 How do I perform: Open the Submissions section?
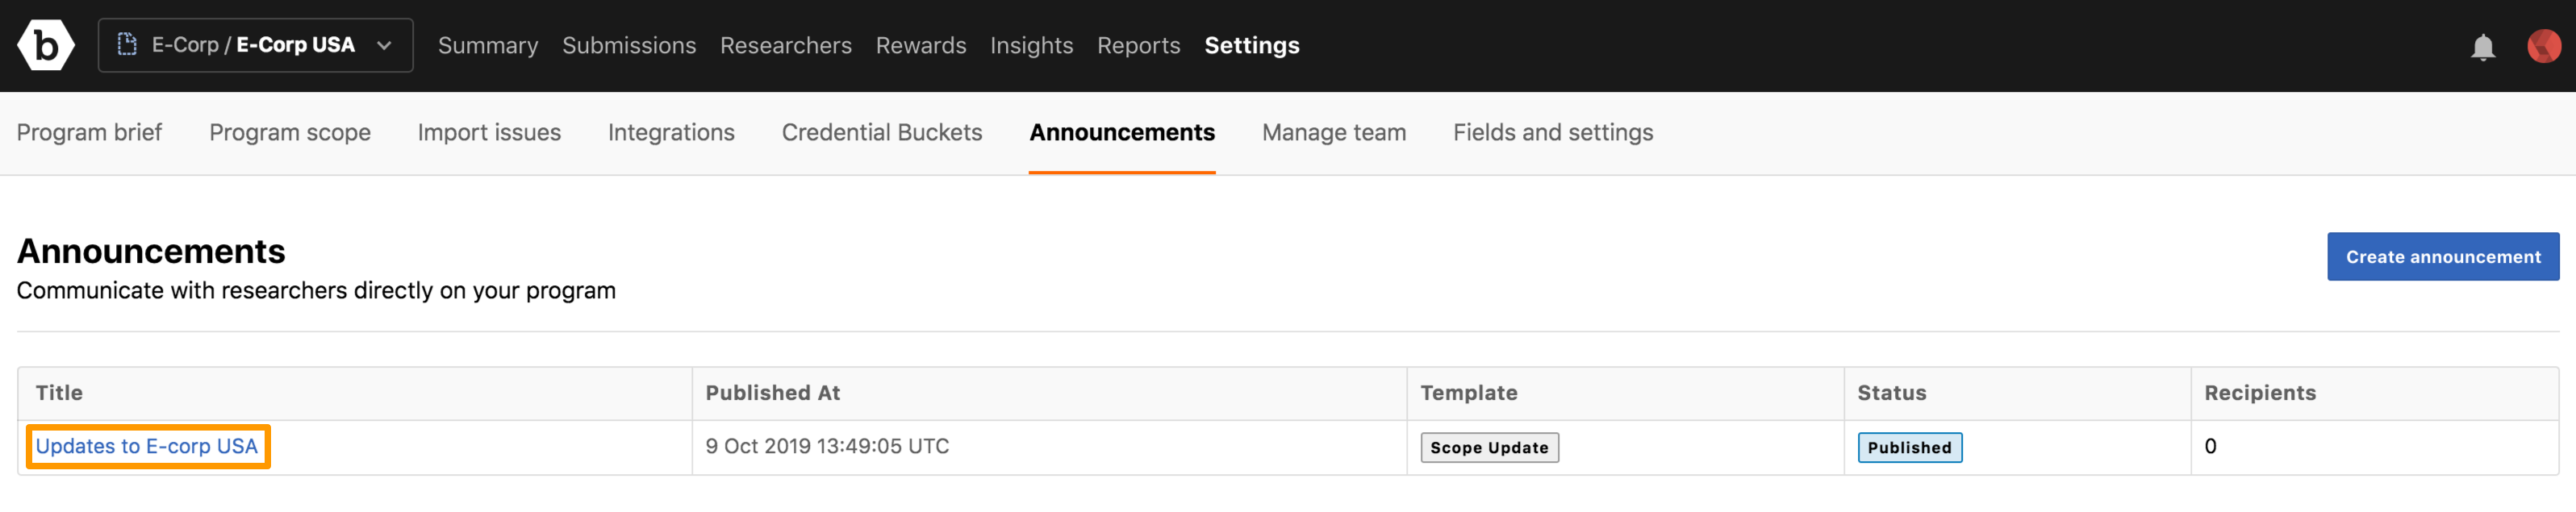629,45
